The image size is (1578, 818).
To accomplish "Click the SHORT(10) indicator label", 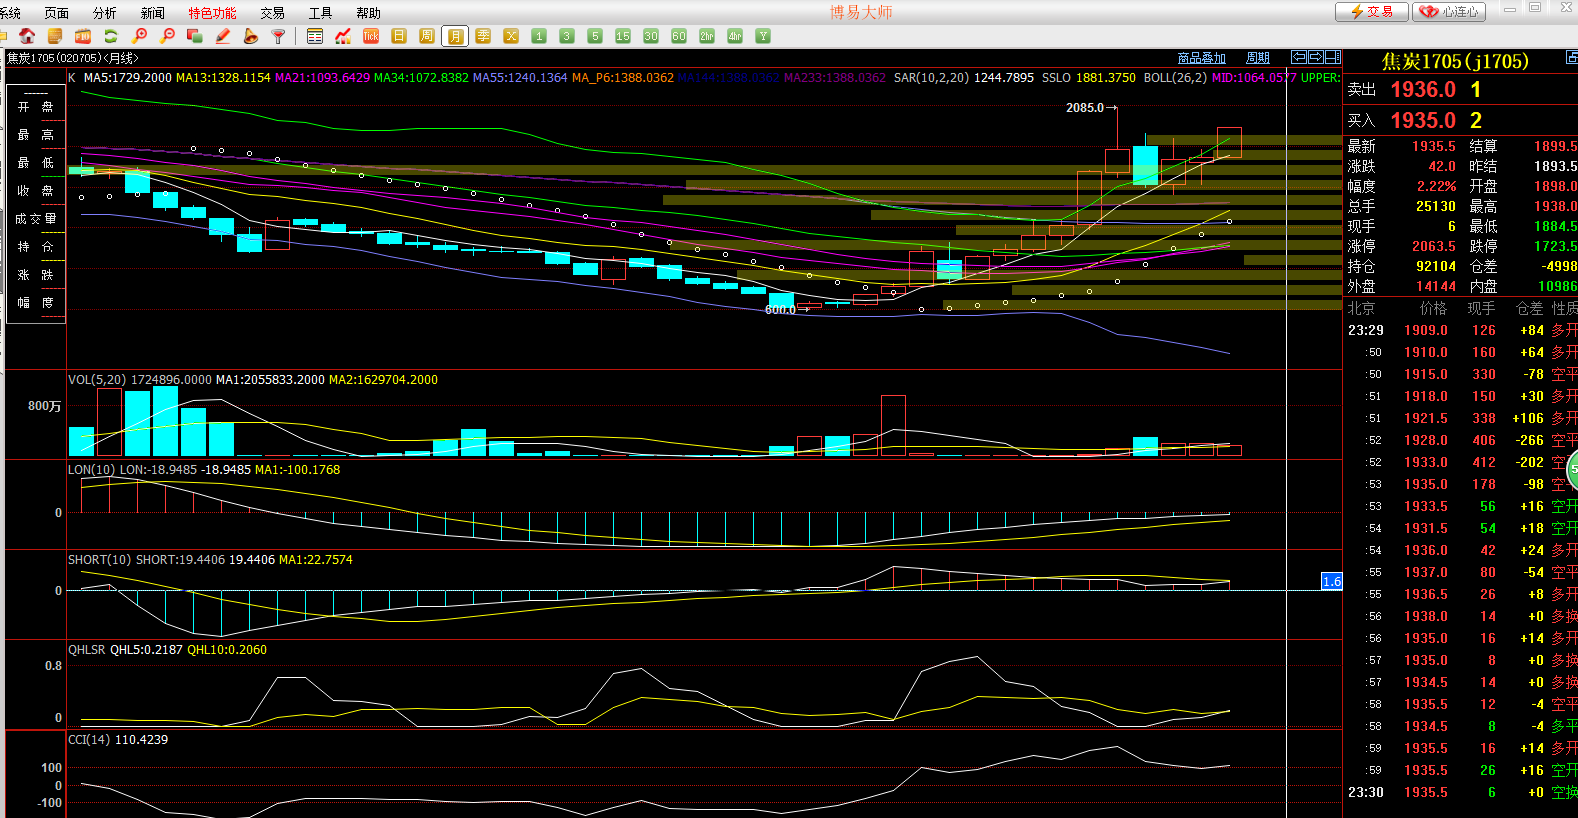I will 99,559.
